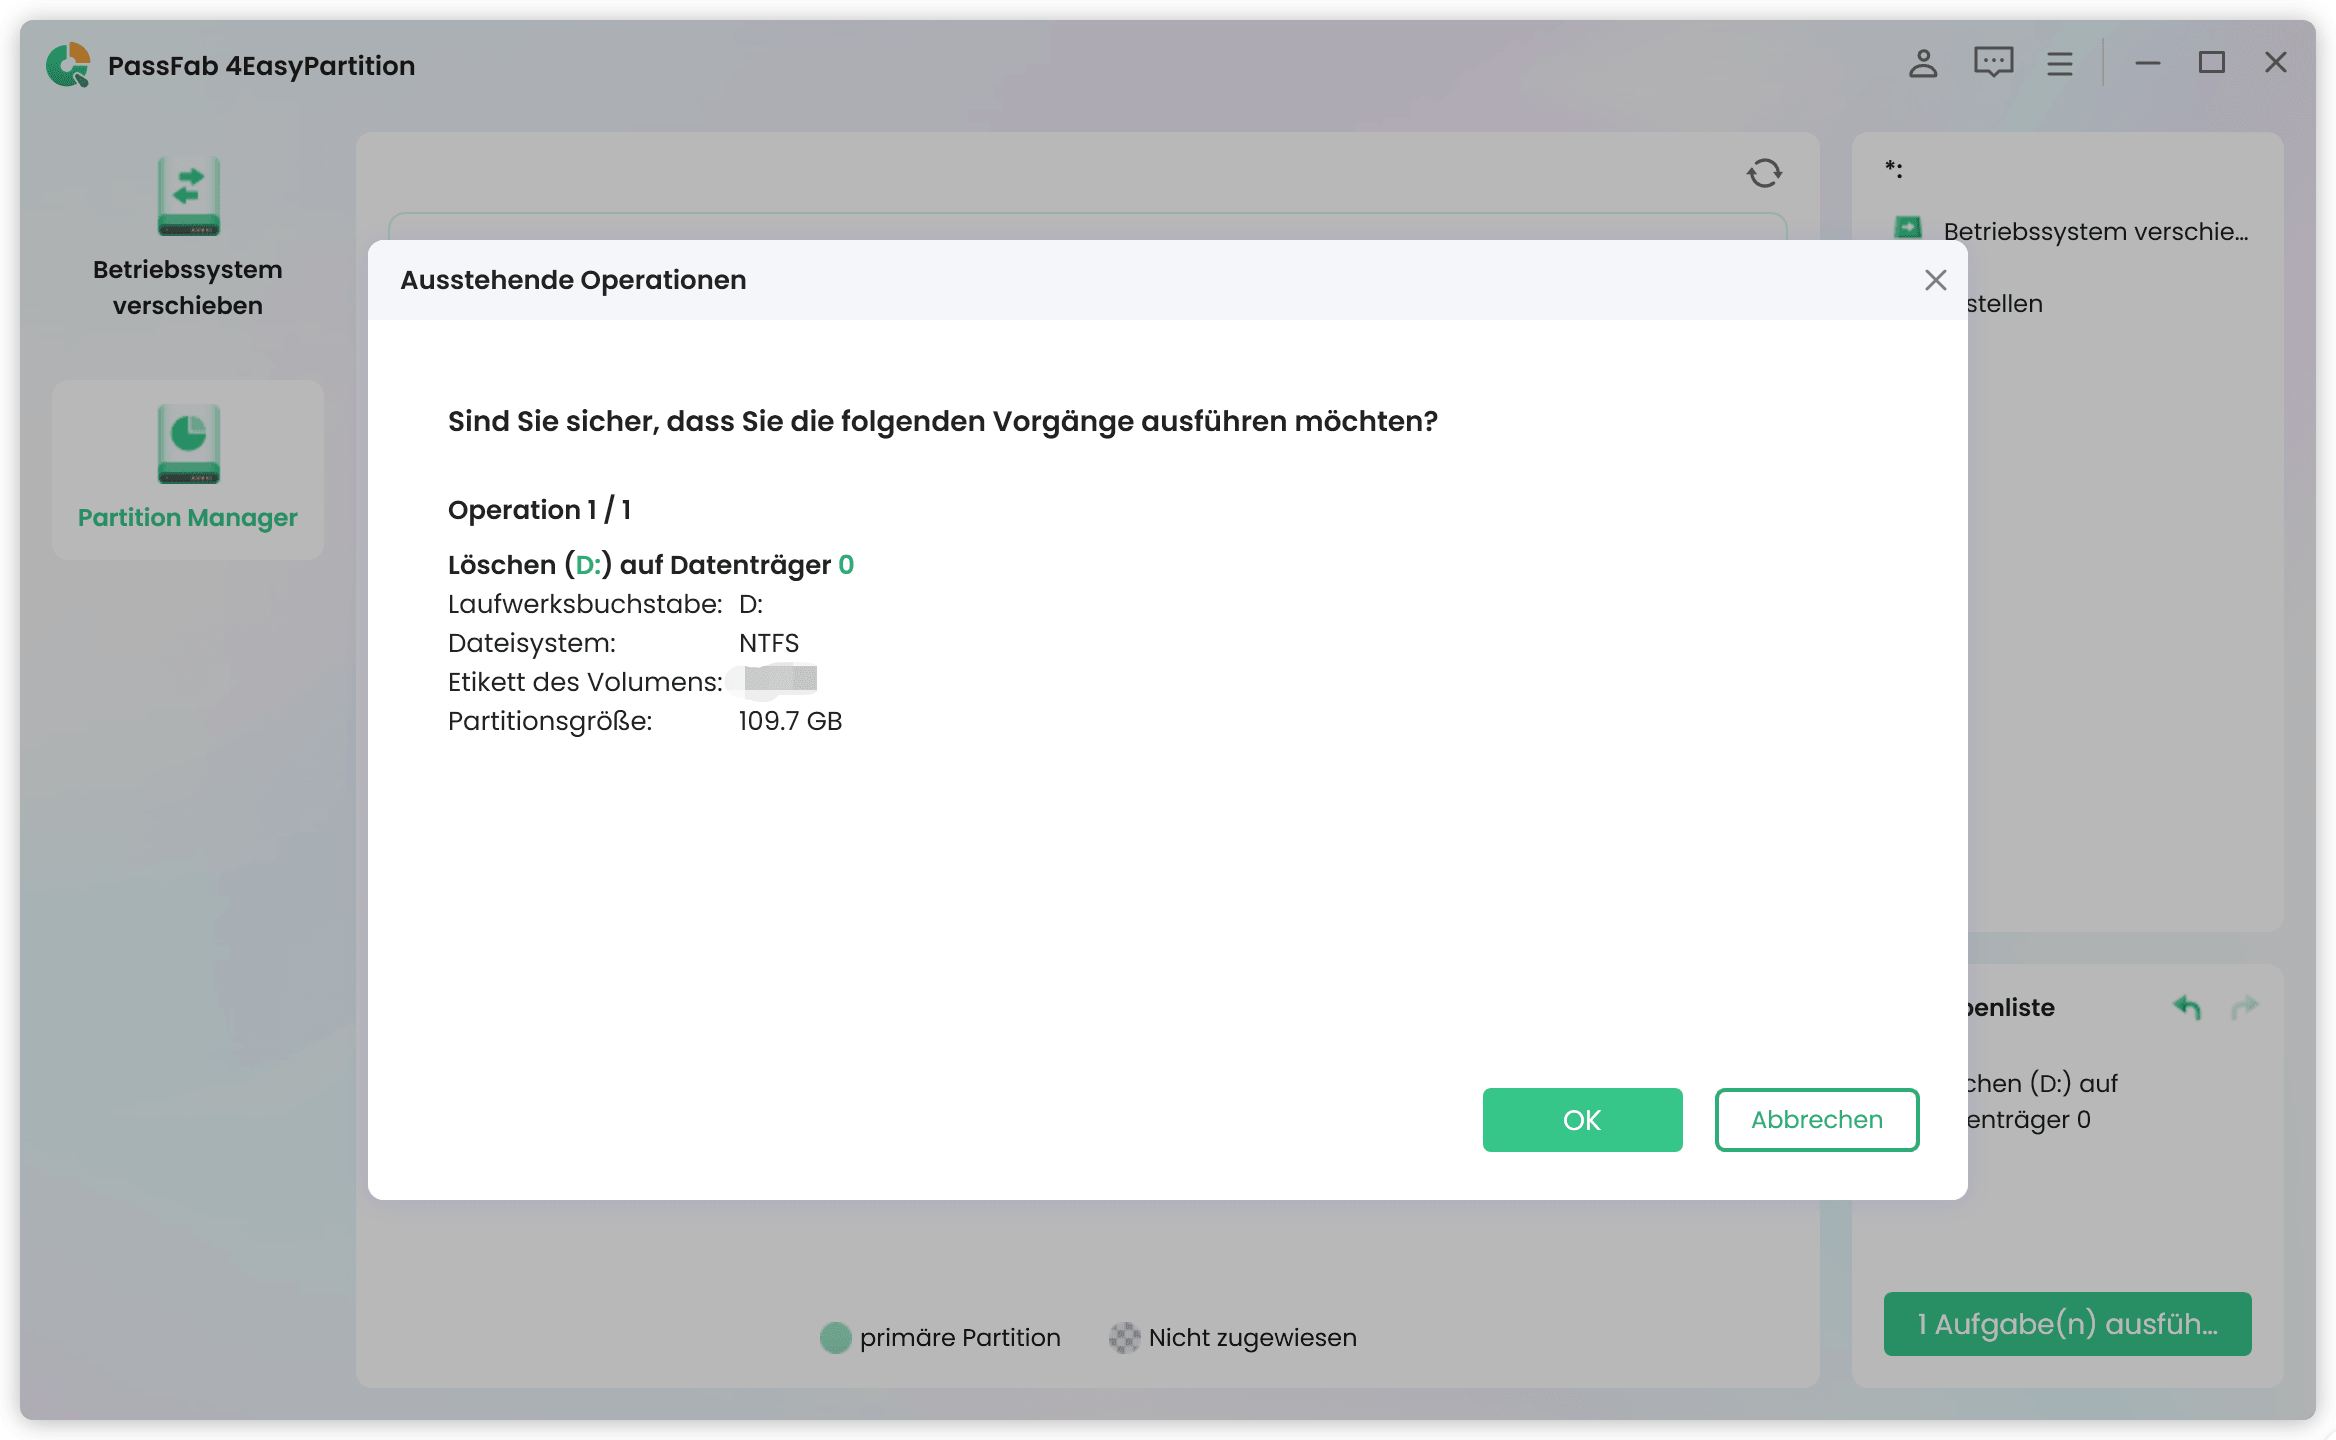Image resolution: width=2336 pixels, height=1440 pixels.
Task: Open the hamburger menu icon
Action: (2059, 64)
